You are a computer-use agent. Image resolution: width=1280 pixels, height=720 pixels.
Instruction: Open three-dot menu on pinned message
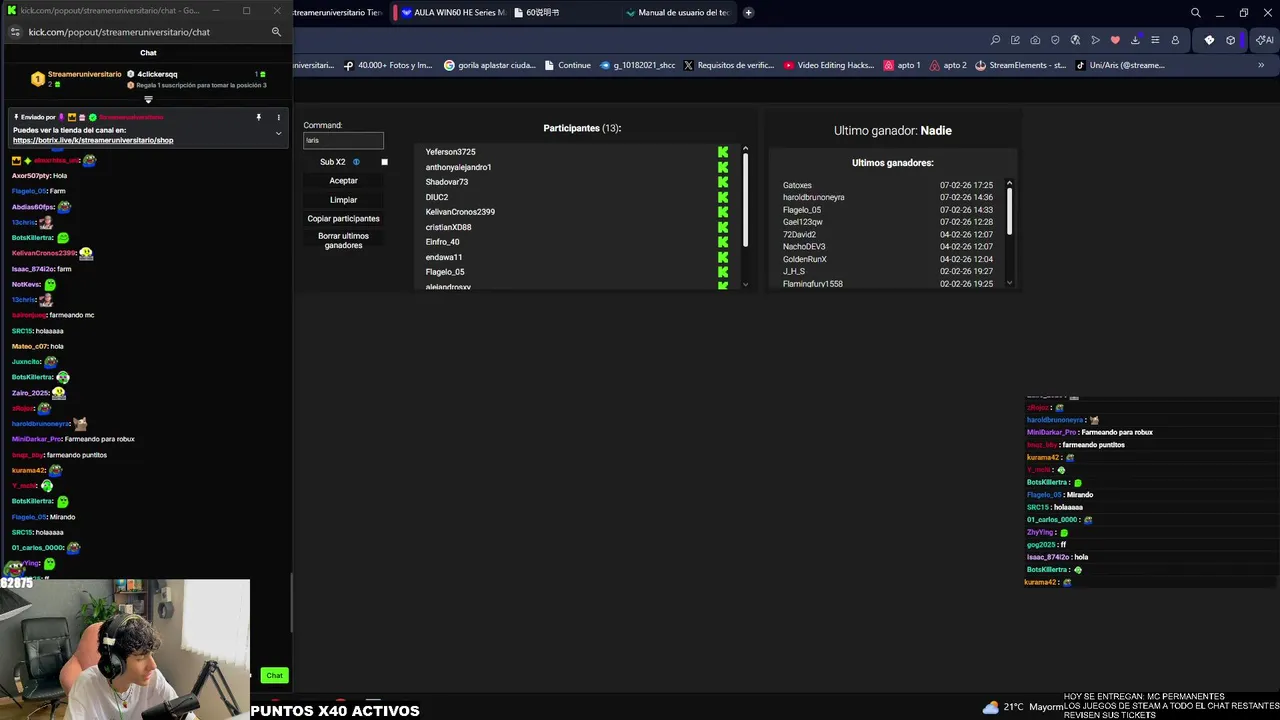coord(278,117)
